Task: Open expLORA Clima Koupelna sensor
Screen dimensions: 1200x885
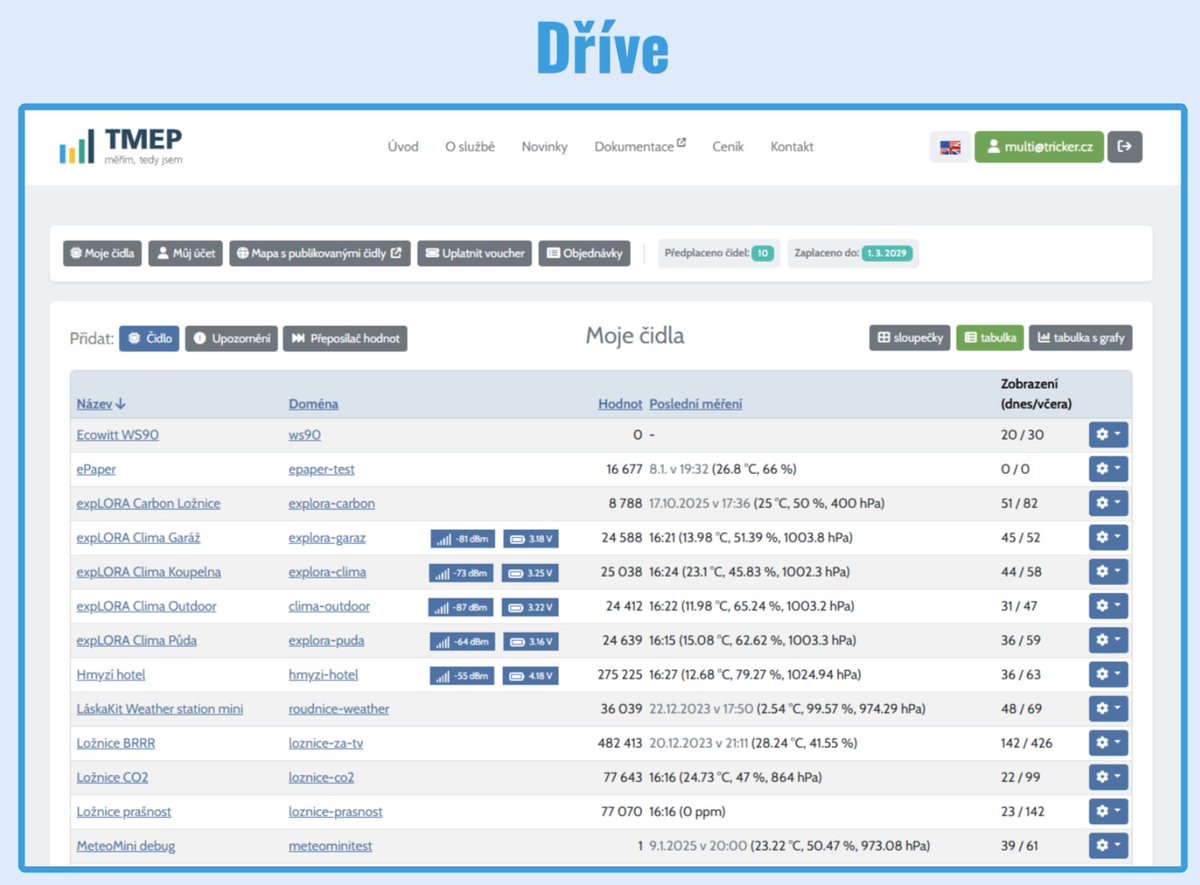Action: pyautogui.click(x=149, y=572)
